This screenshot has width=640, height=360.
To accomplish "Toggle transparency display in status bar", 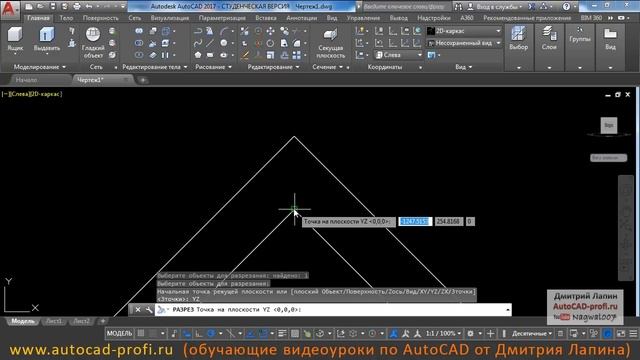I will (295, 333).
